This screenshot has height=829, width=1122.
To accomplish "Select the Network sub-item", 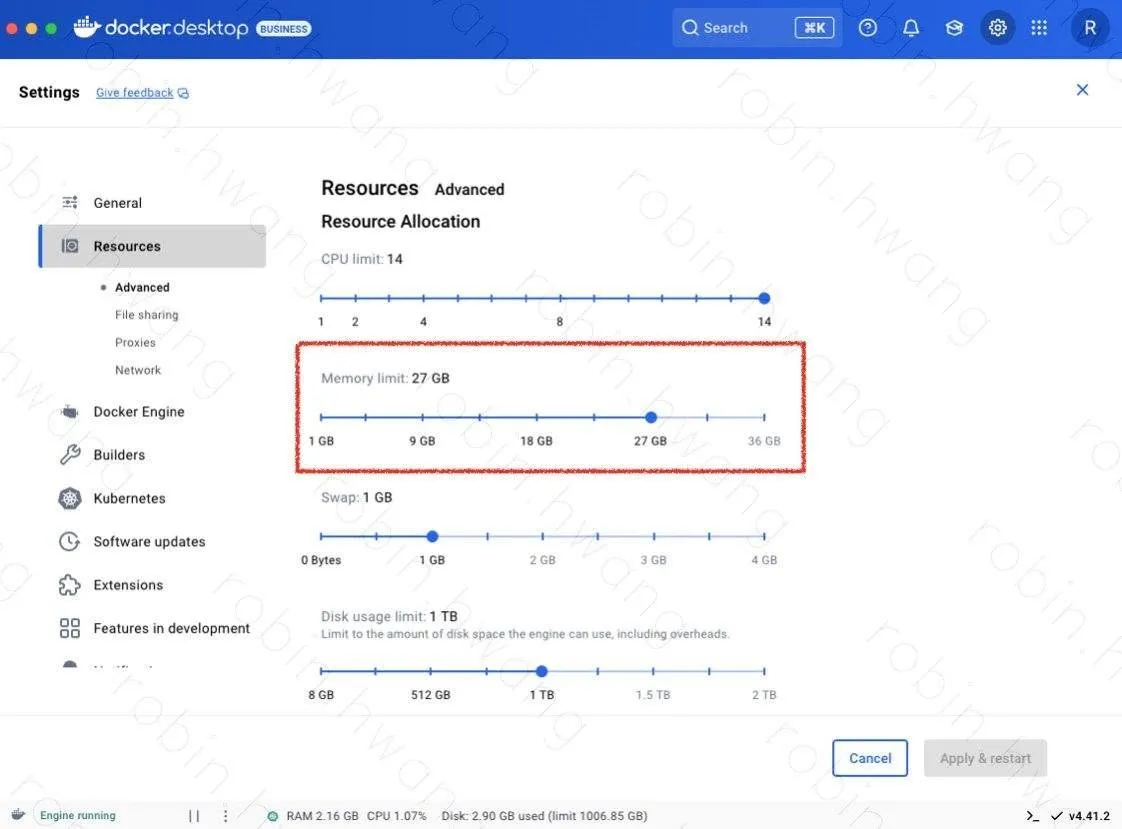I will click(x=138, y=370).
